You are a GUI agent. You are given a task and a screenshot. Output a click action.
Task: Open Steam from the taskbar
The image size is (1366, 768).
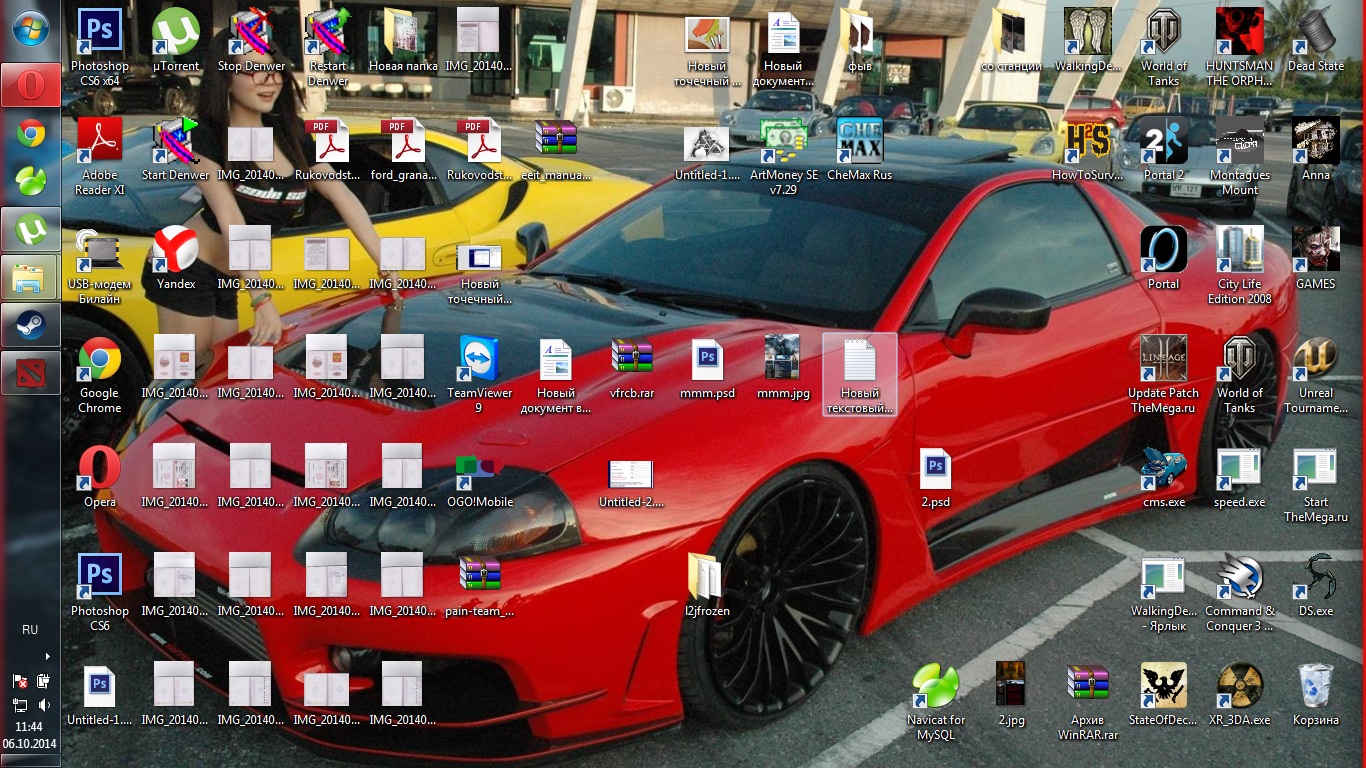[x=31, y=325]
